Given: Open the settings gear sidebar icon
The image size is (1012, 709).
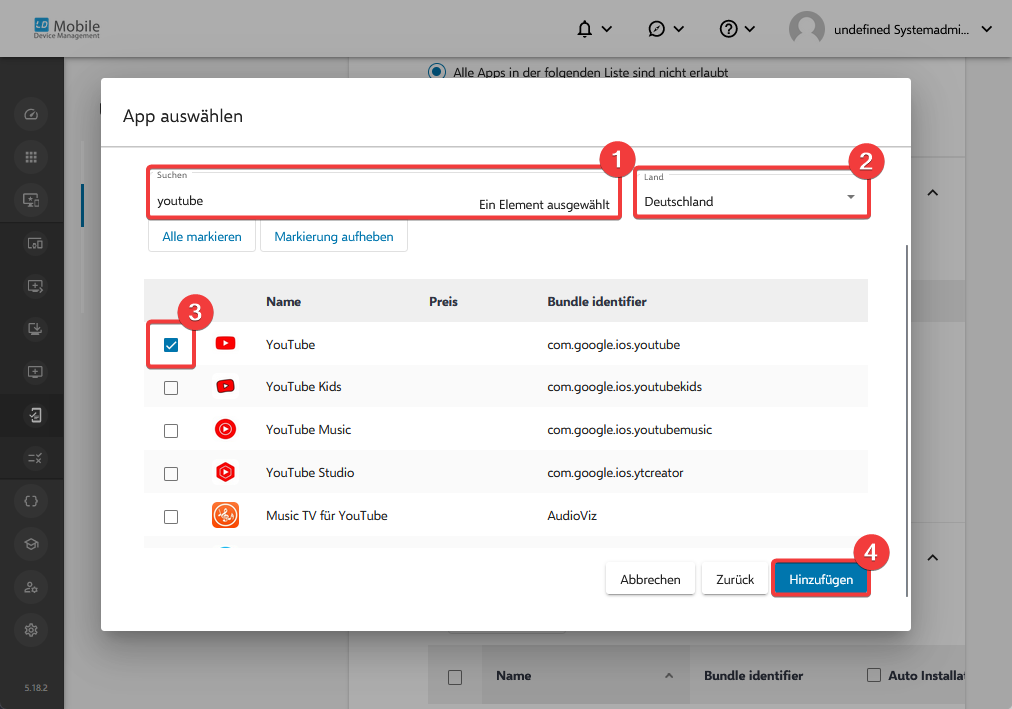Looking at the screenshot, I should [x=31, y=630].
